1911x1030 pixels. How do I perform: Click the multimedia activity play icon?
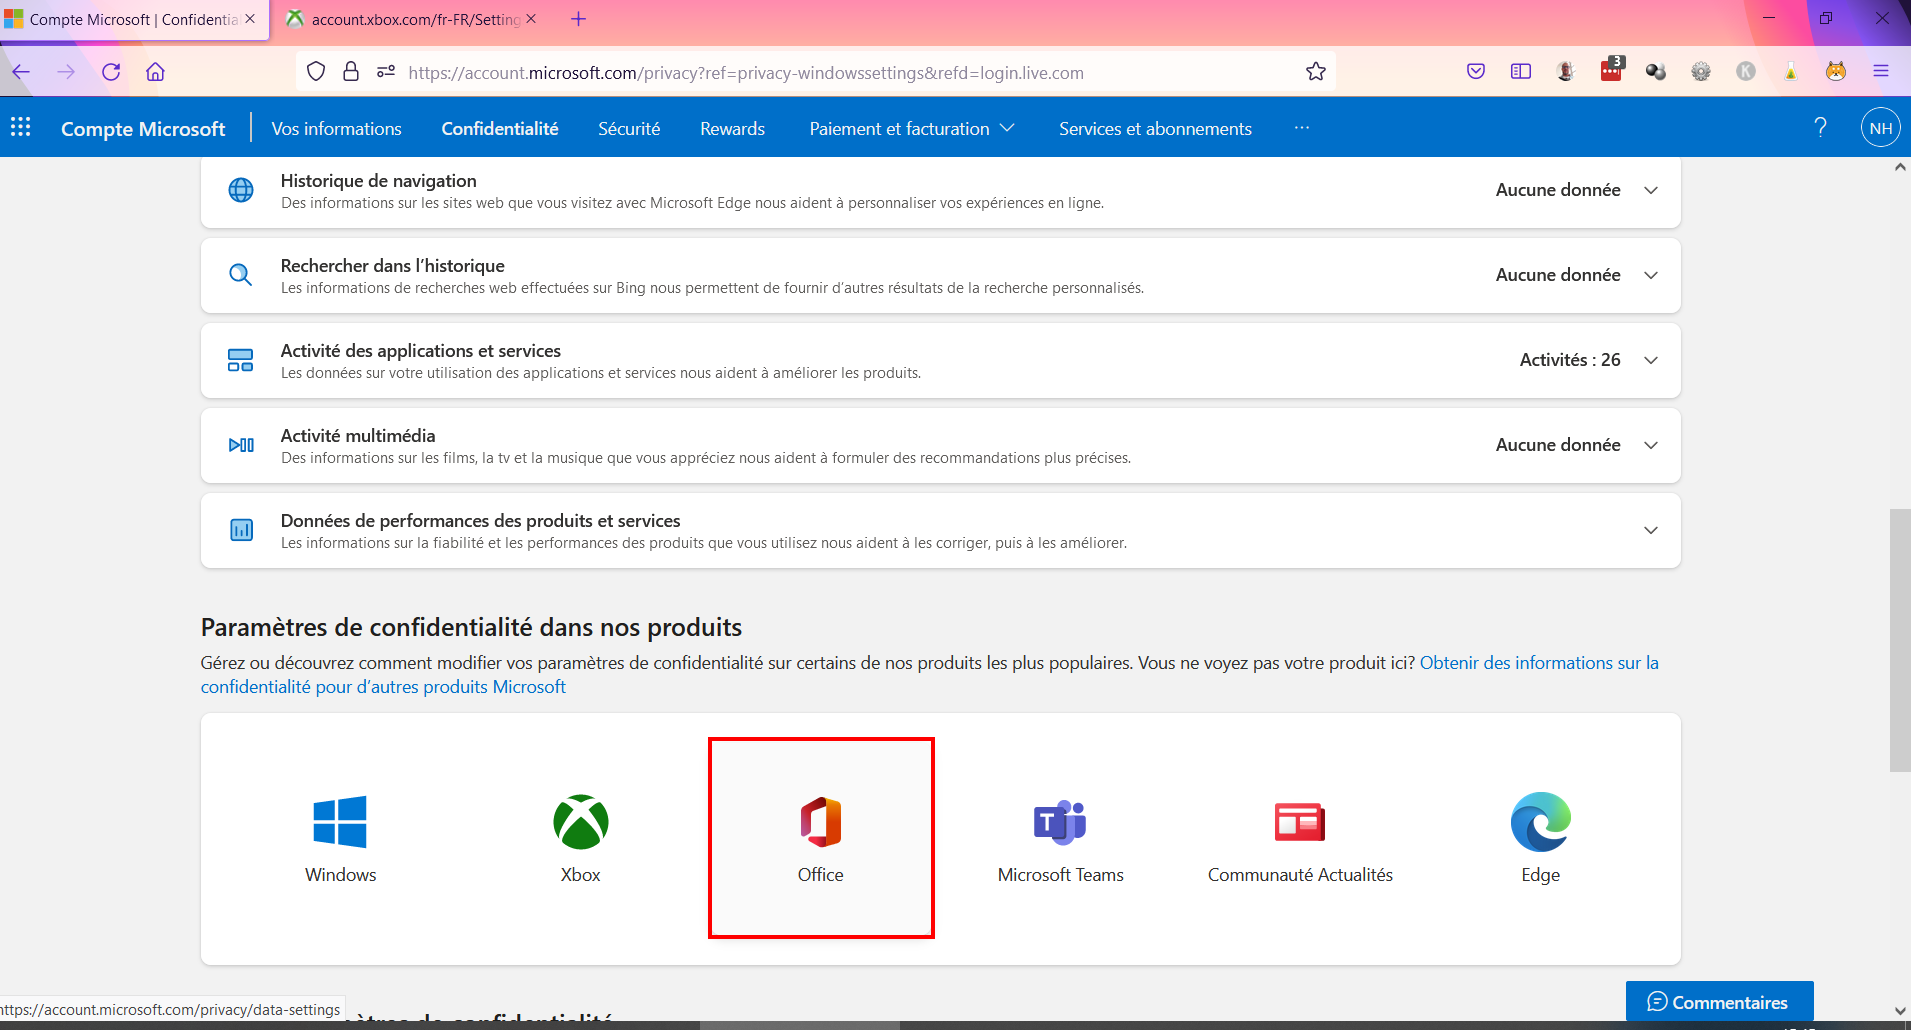[x=241, y=445]
